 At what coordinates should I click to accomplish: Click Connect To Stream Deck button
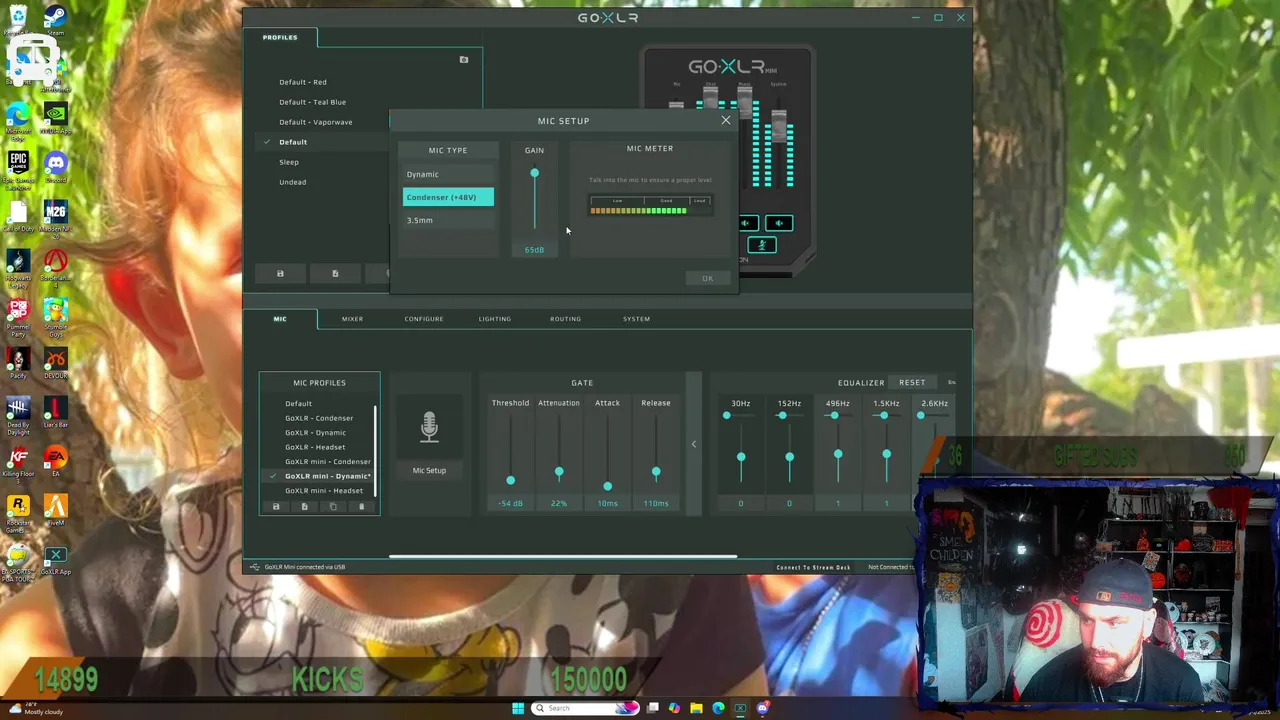(x=813, y=568)
